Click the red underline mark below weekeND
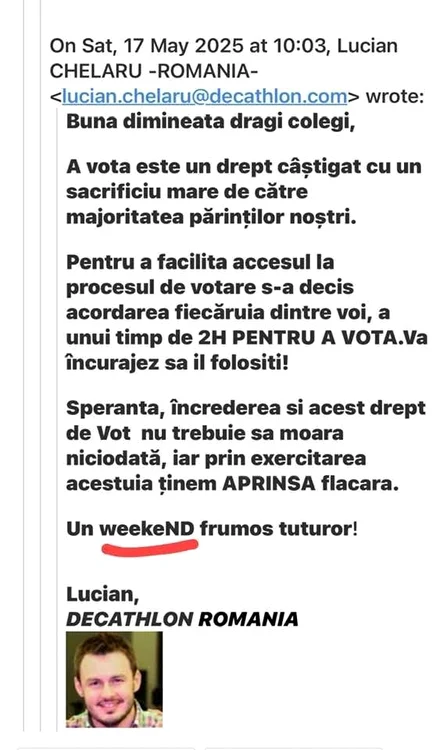Screen dimensions: 443x750 click(x=150, y=547)
